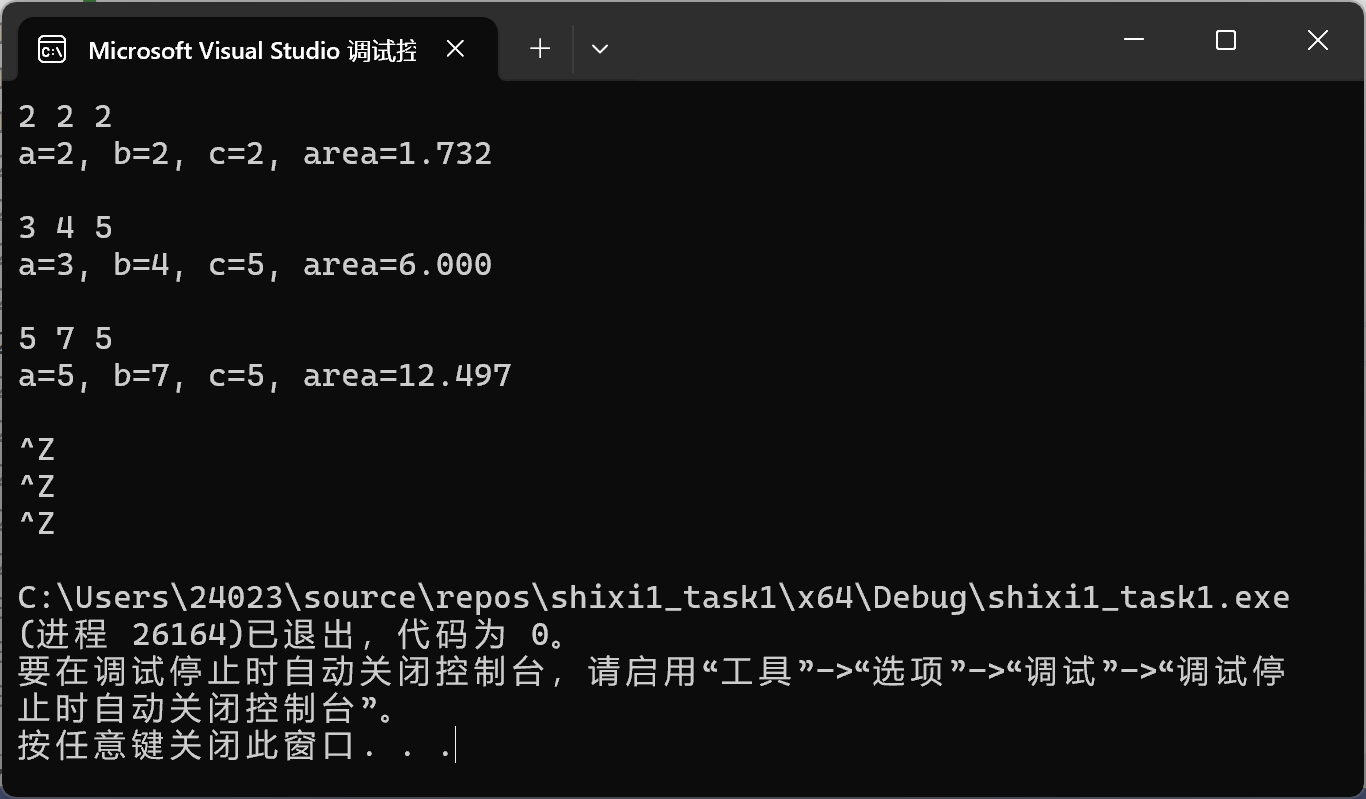Expand the new tab profile dropdown chevron
The image size is (1366, 799).
[x=600, y=48]
